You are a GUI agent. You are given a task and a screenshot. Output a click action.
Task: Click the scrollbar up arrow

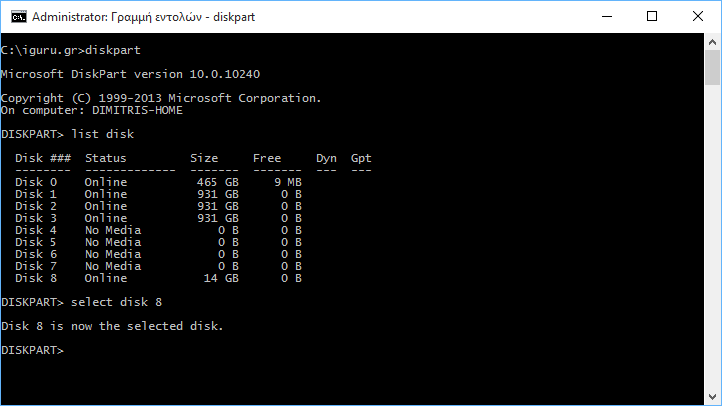(712, 42)
